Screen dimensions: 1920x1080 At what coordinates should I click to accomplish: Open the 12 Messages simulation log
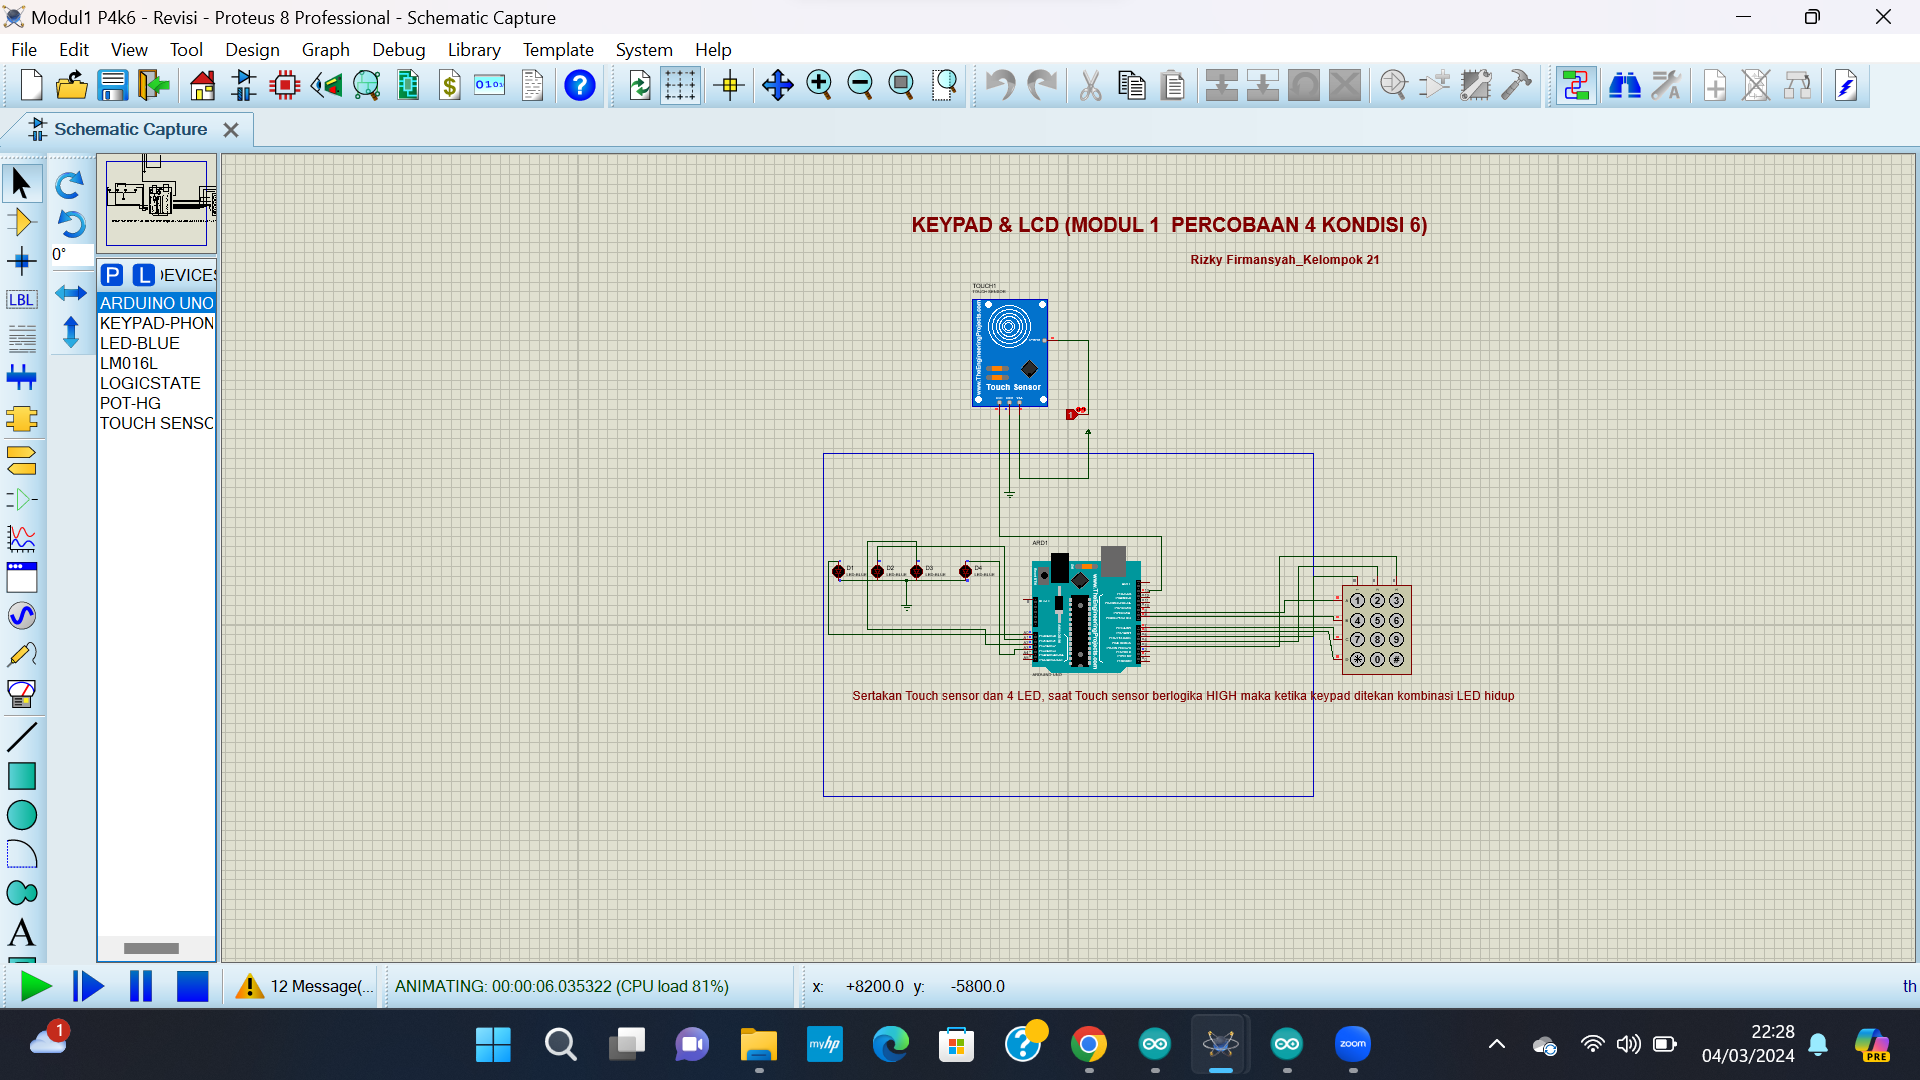tap(305, 986)
